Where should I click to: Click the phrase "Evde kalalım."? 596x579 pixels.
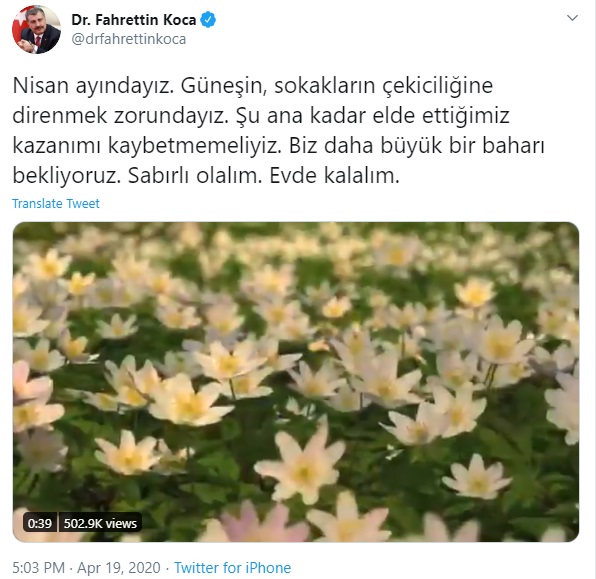(335, 176)
